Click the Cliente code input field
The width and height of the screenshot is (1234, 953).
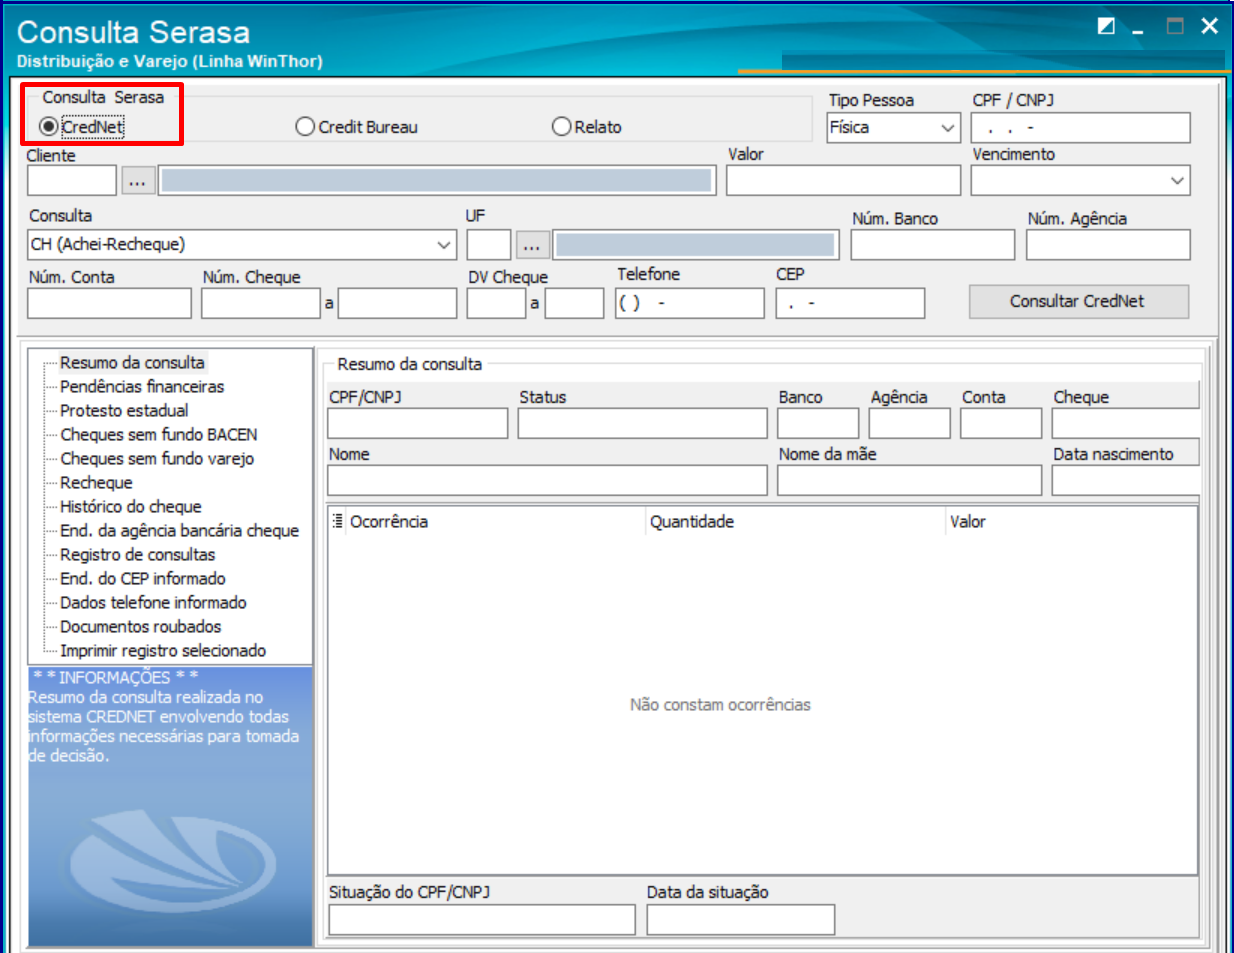coord(72,181)
